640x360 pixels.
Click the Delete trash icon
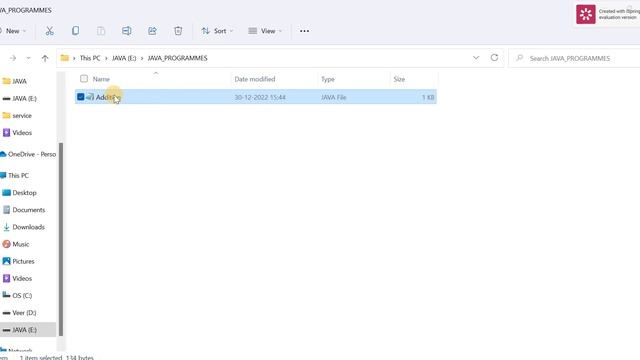point(178,31)
